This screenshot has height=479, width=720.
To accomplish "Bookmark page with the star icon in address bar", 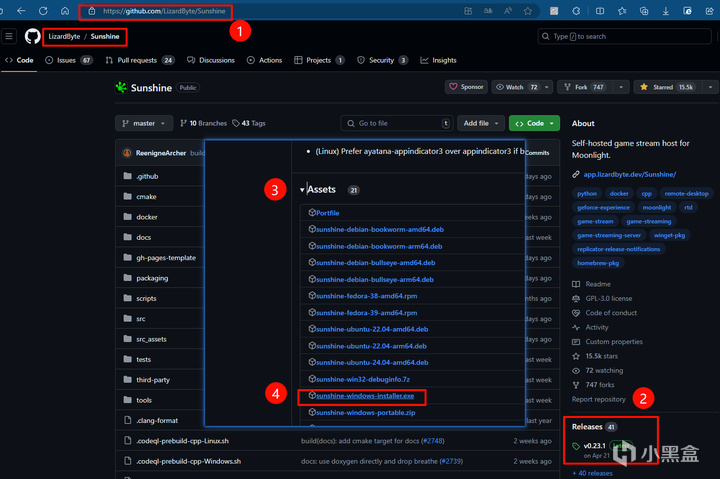I will pos(528,11).
